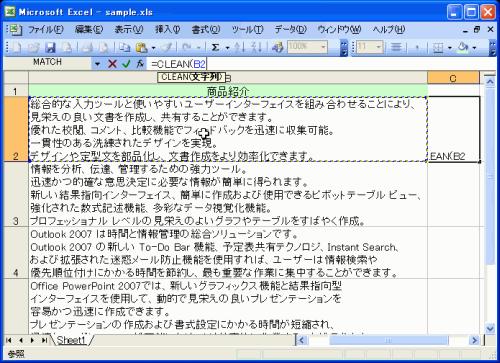Go to next sheet tab navigation button
Screen dimensions: 500x363
tap(32, 340)
